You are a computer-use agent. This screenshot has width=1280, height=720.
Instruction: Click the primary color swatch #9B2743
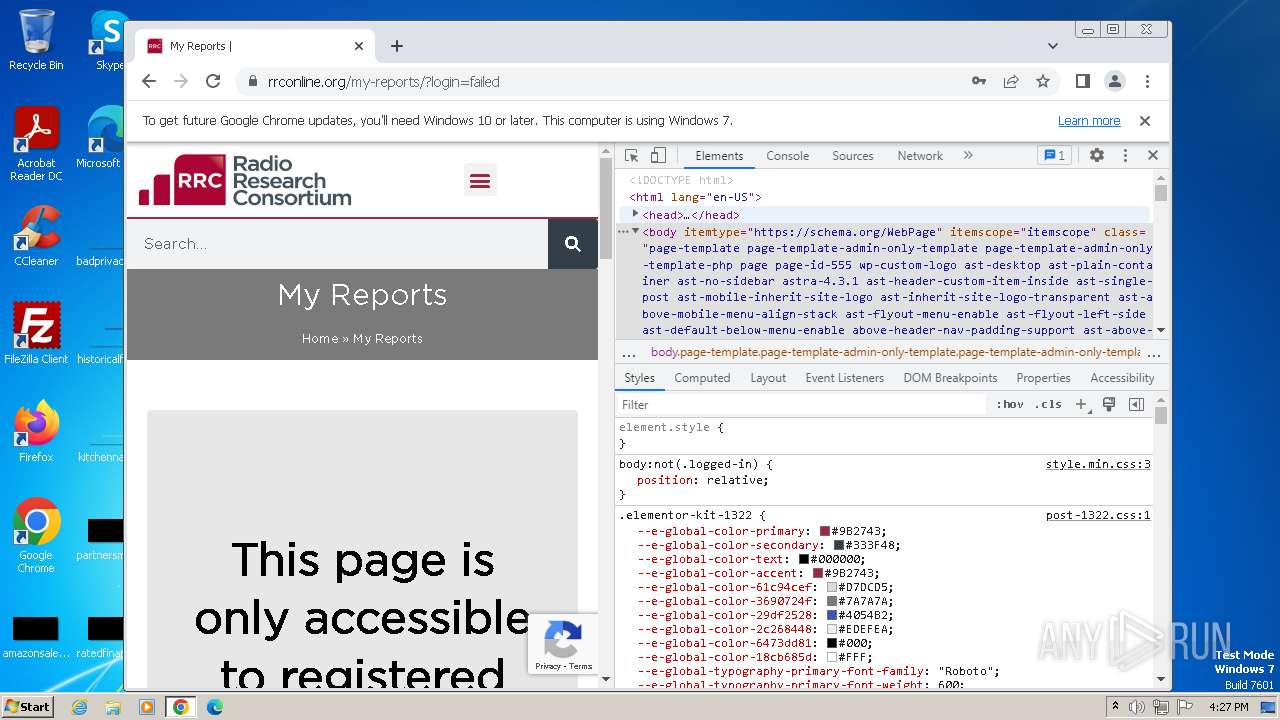tap(825, 531)
